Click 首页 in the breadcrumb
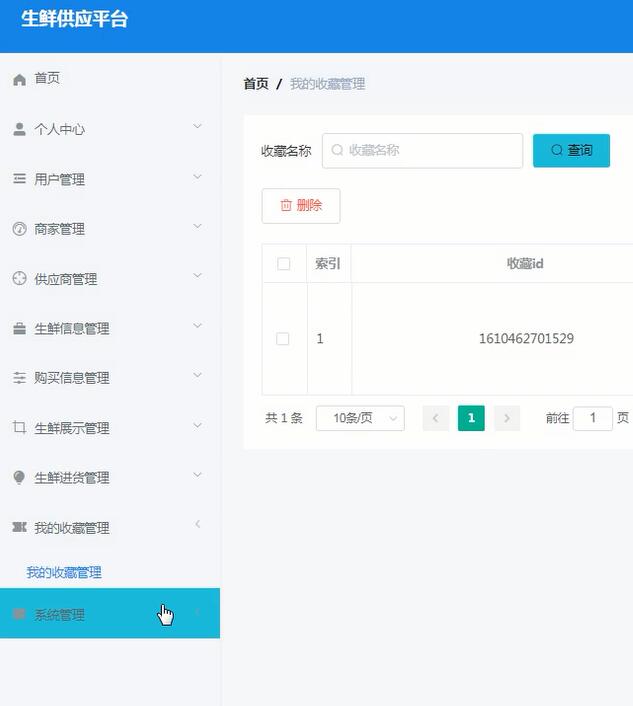Viewport: 633px width, 706px height. coord(256,84)
